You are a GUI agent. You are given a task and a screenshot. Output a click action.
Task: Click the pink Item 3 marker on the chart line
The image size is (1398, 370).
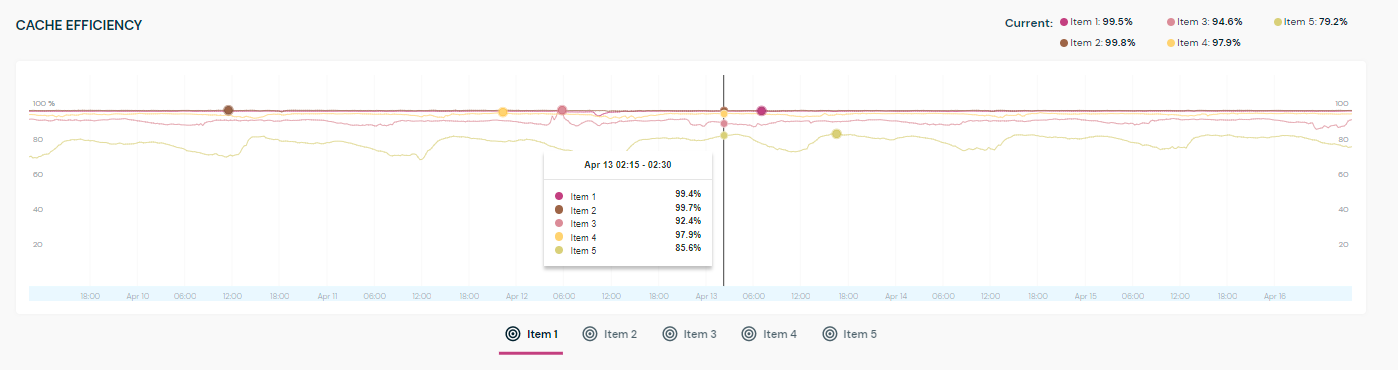tap(562, 110)
